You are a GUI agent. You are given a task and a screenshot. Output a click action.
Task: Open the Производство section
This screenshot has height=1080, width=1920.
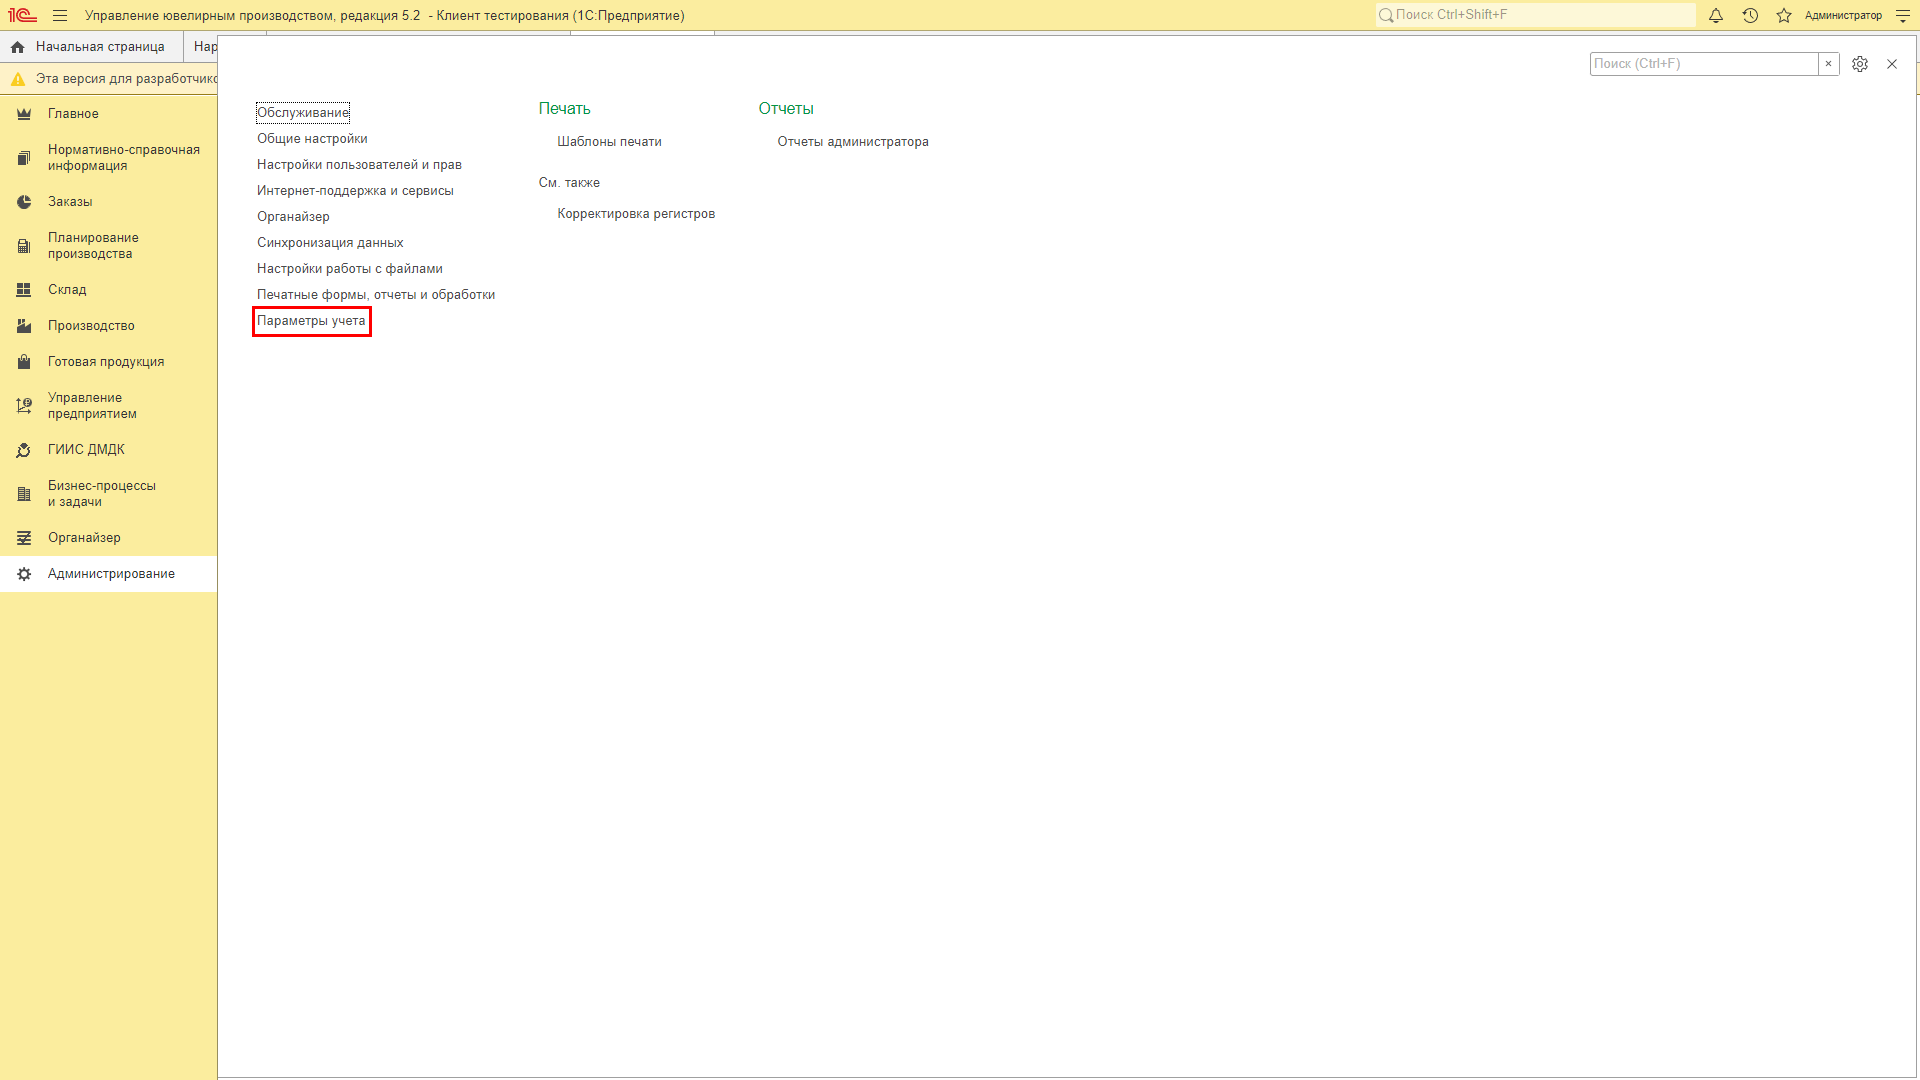108,326
